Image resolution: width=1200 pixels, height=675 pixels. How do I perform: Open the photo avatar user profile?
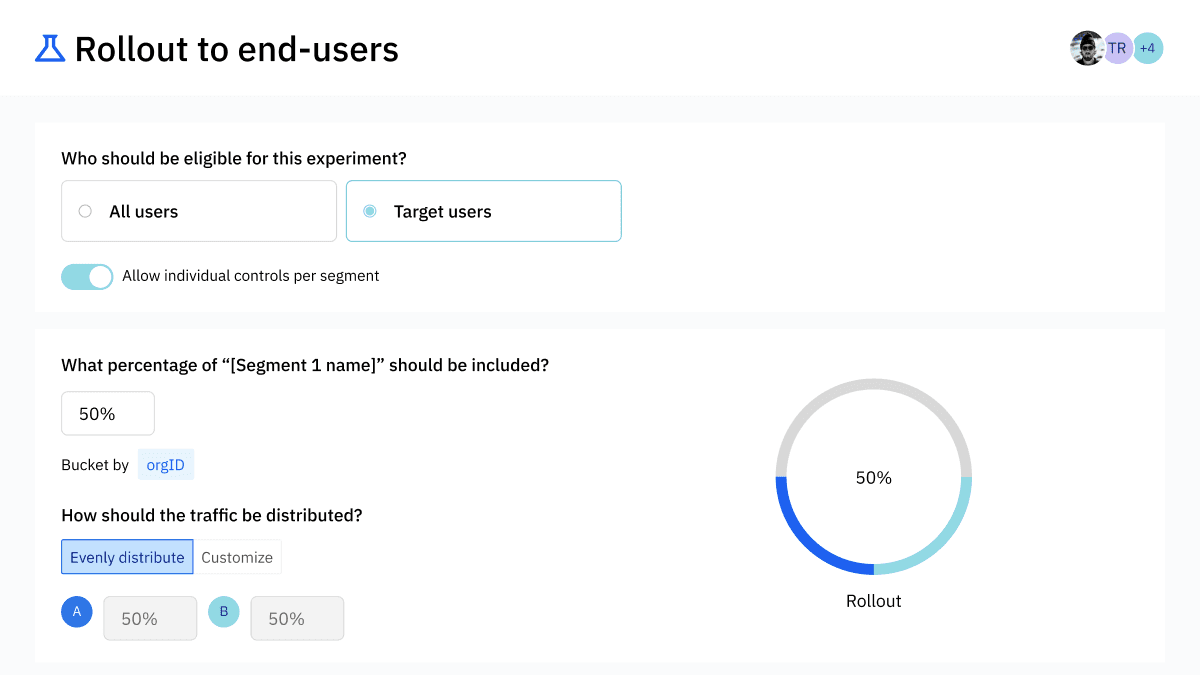[x=1086, y=48]
